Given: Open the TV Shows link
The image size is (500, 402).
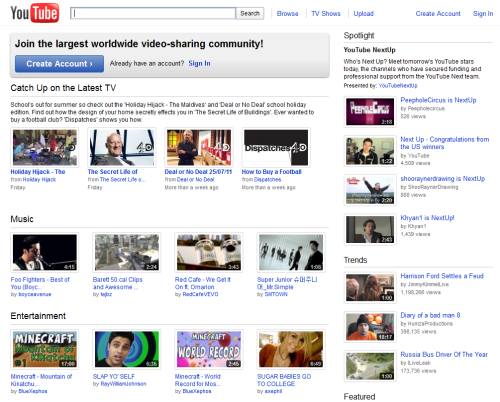Looking at the screenshot, I should pos(326,14).
